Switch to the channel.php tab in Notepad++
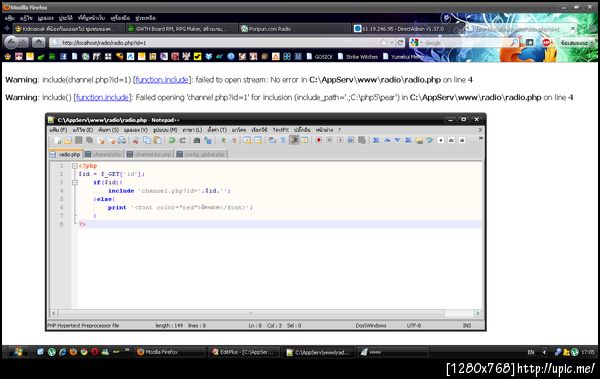Viewport: 600px width, 379px height. (x=103, y=154)
